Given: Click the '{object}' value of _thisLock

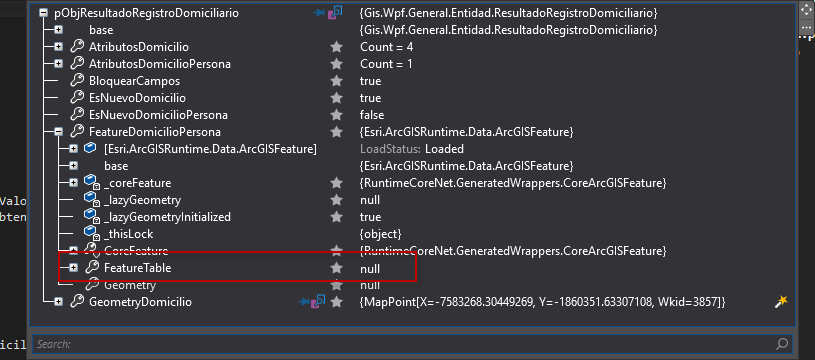Looking at the screenshot, I should (380, 234).
